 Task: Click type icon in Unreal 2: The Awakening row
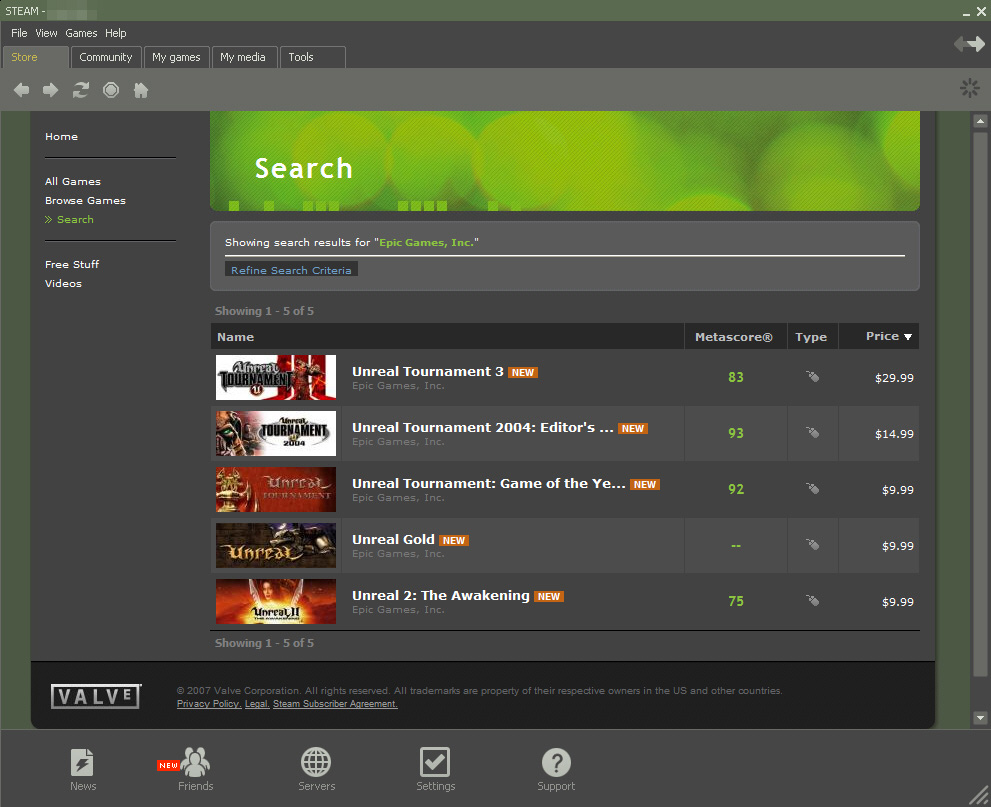click(x=813, y=601)
